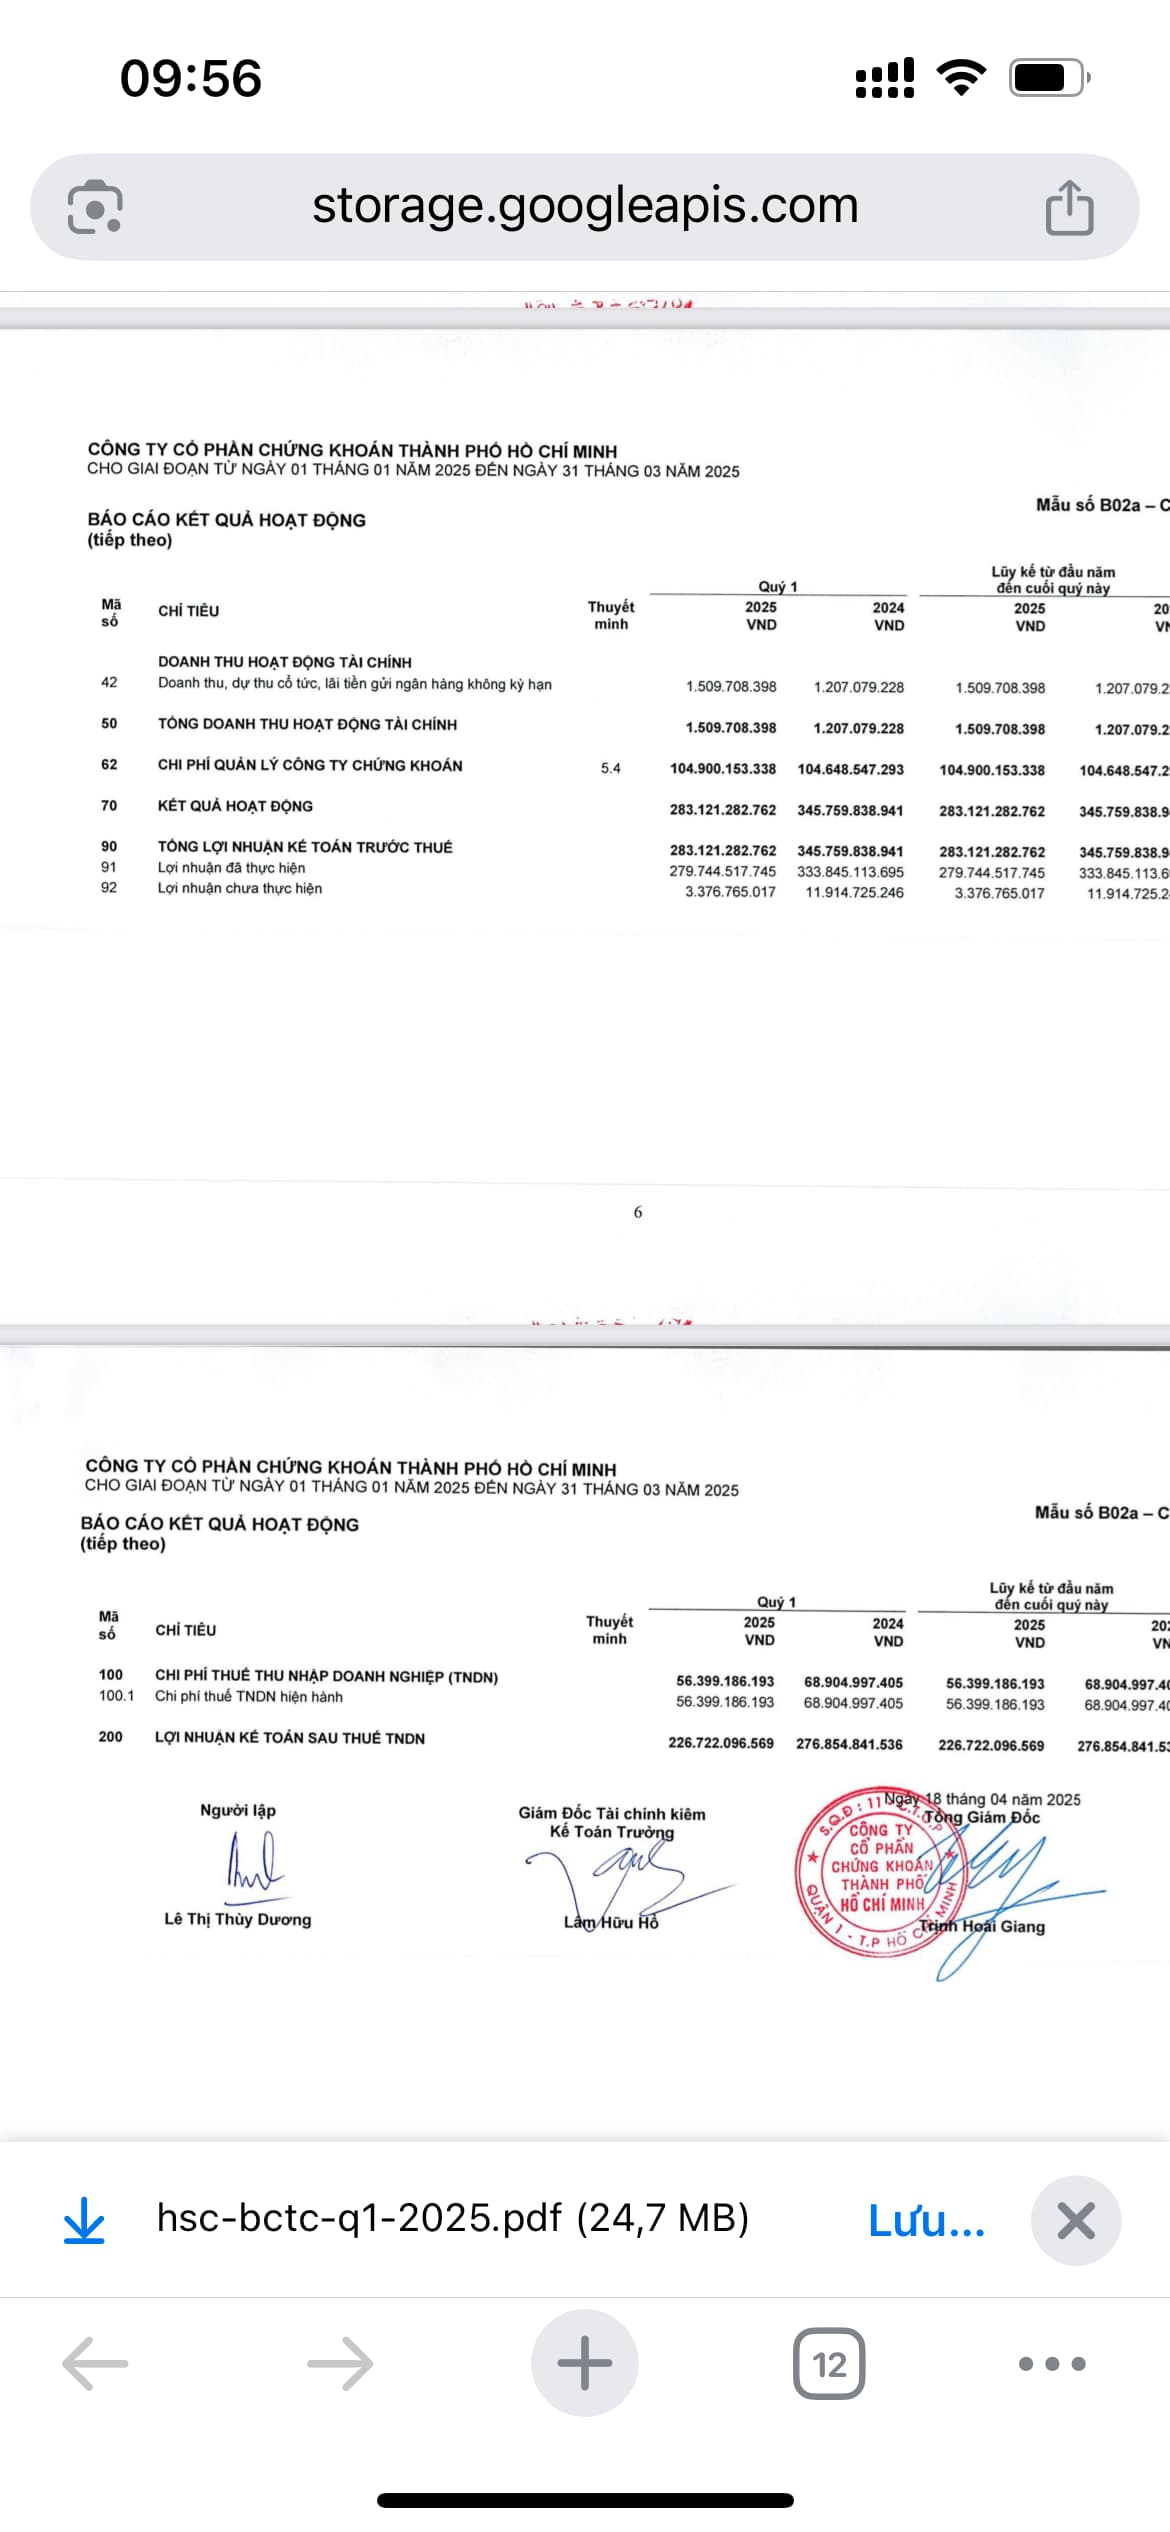Tap the blue download arrow icon
The height and width of the screenshot is (2532, 1170).
click(84, 2220)
